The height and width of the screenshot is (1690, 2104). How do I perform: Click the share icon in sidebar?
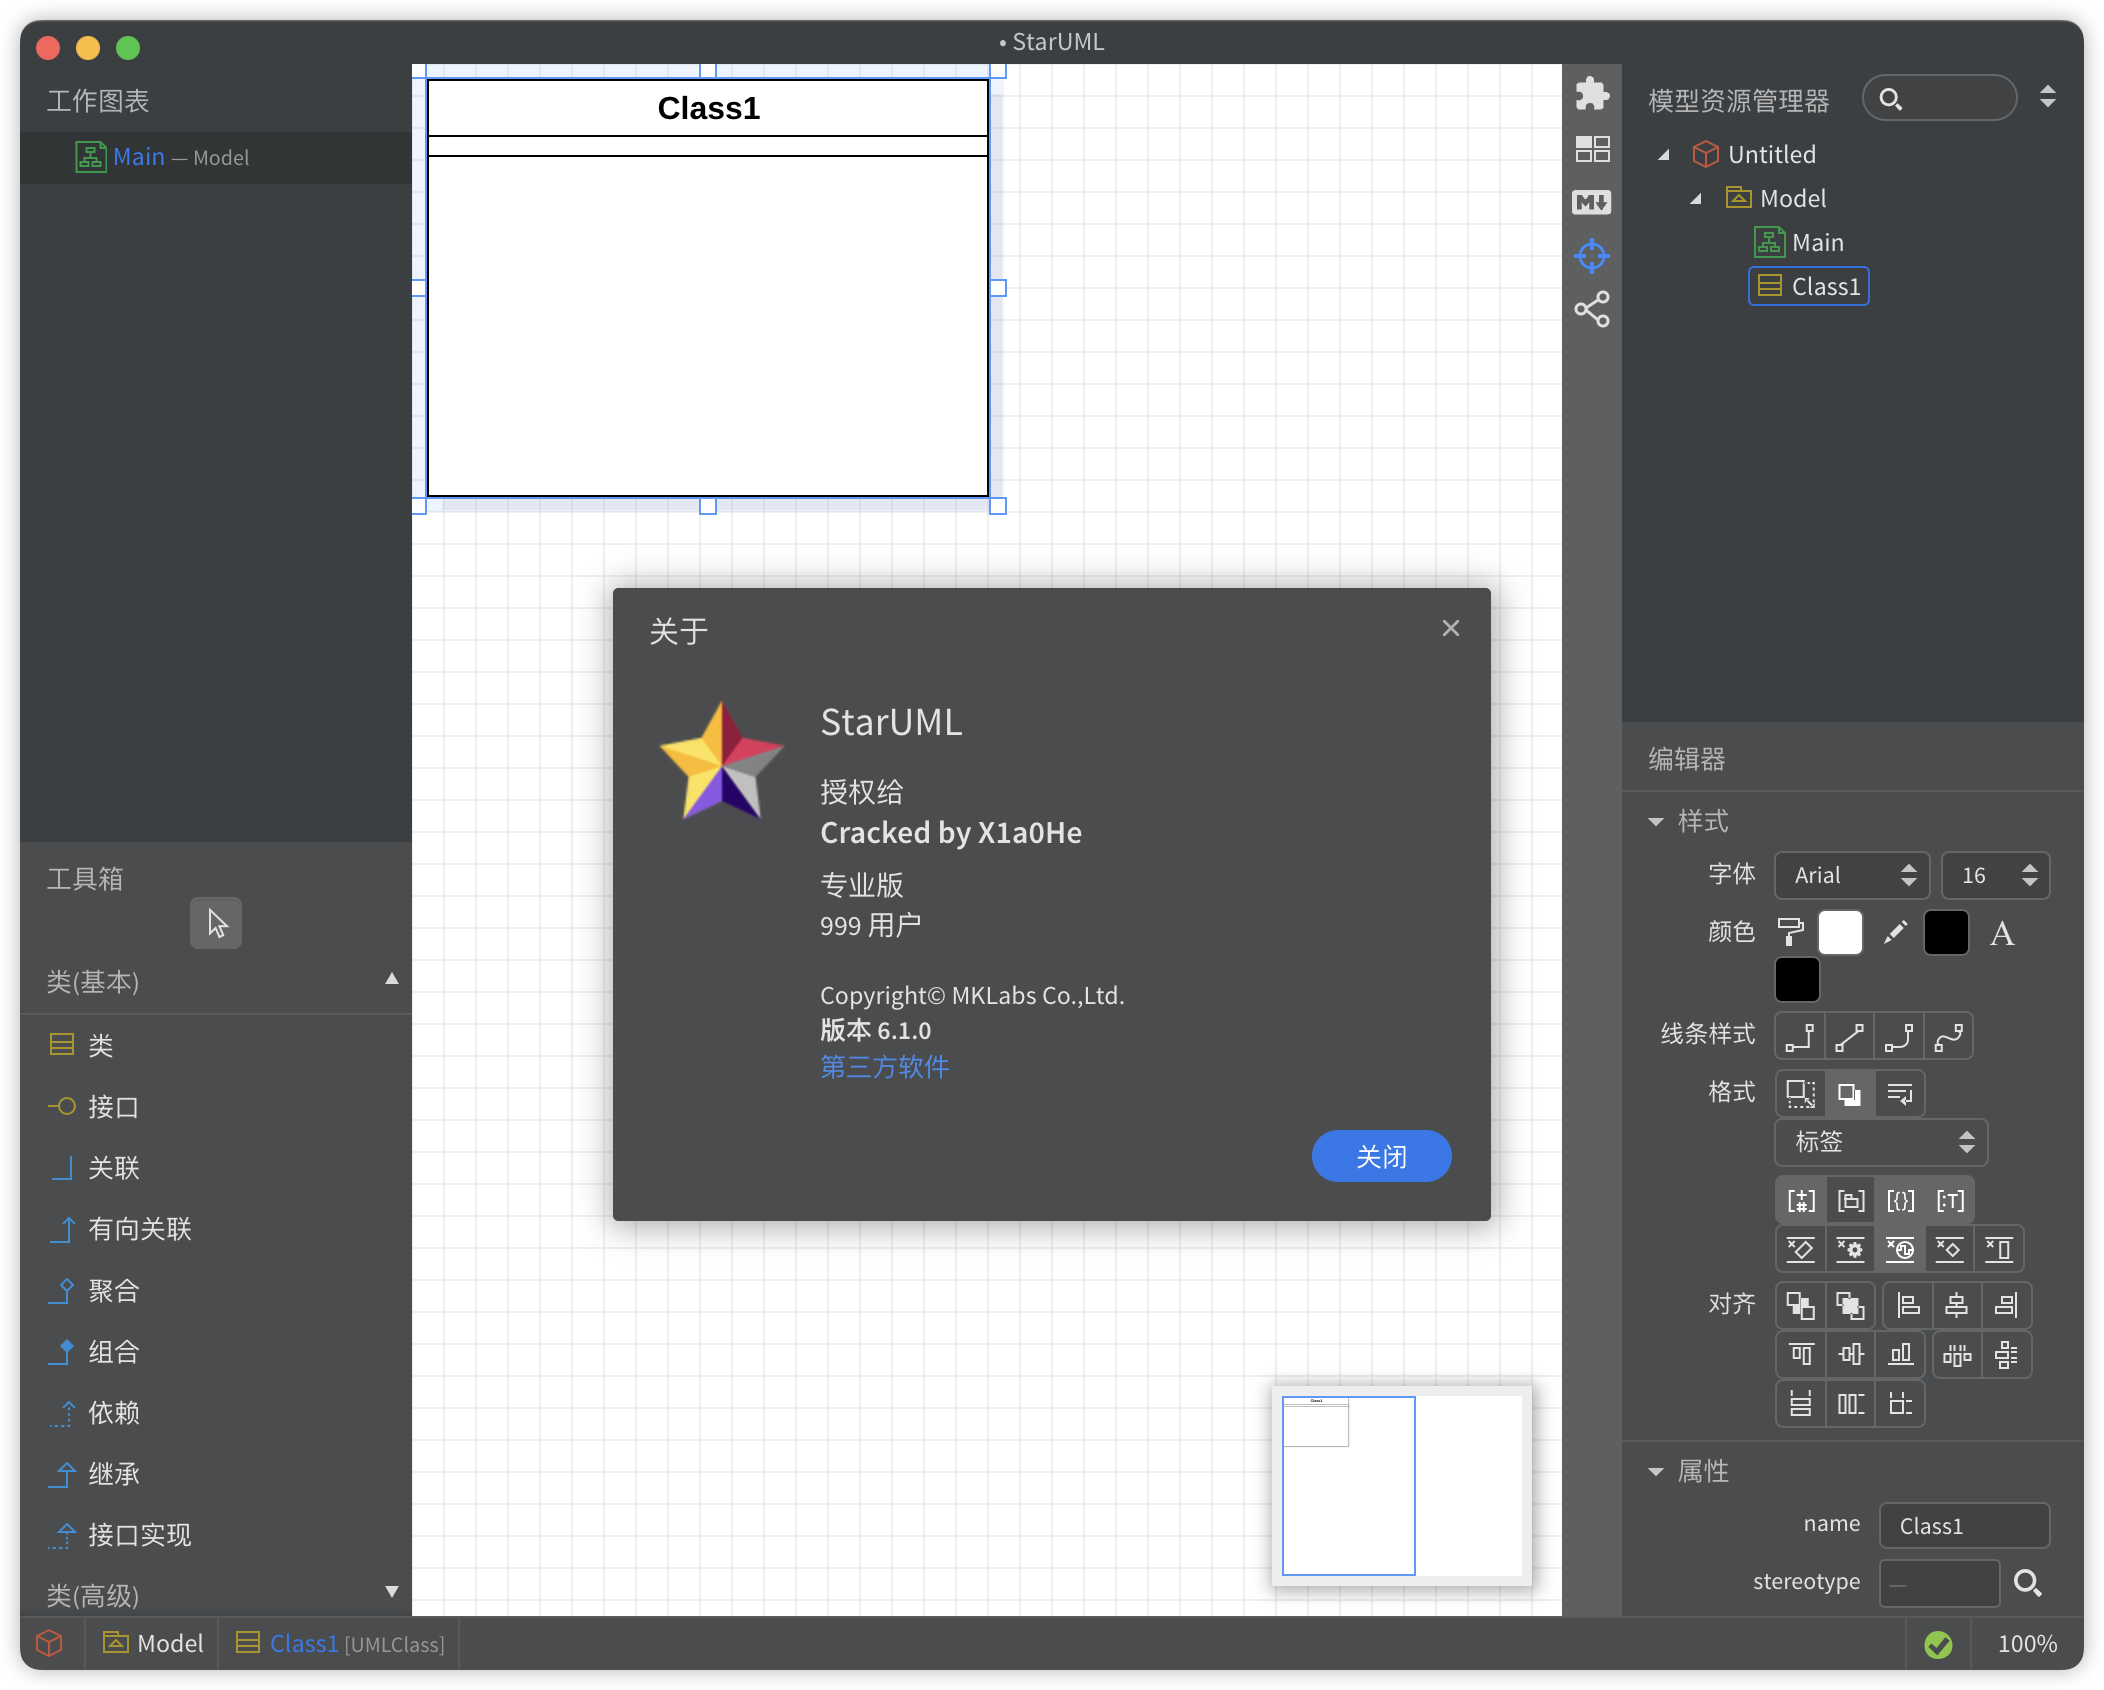pos(1591,310)
